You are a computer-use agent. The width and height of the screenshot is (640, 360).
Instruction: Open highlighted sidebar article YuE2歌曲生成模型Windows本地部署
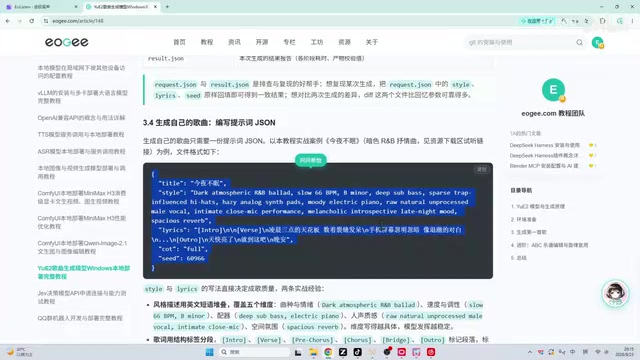[x=84, y=272]
